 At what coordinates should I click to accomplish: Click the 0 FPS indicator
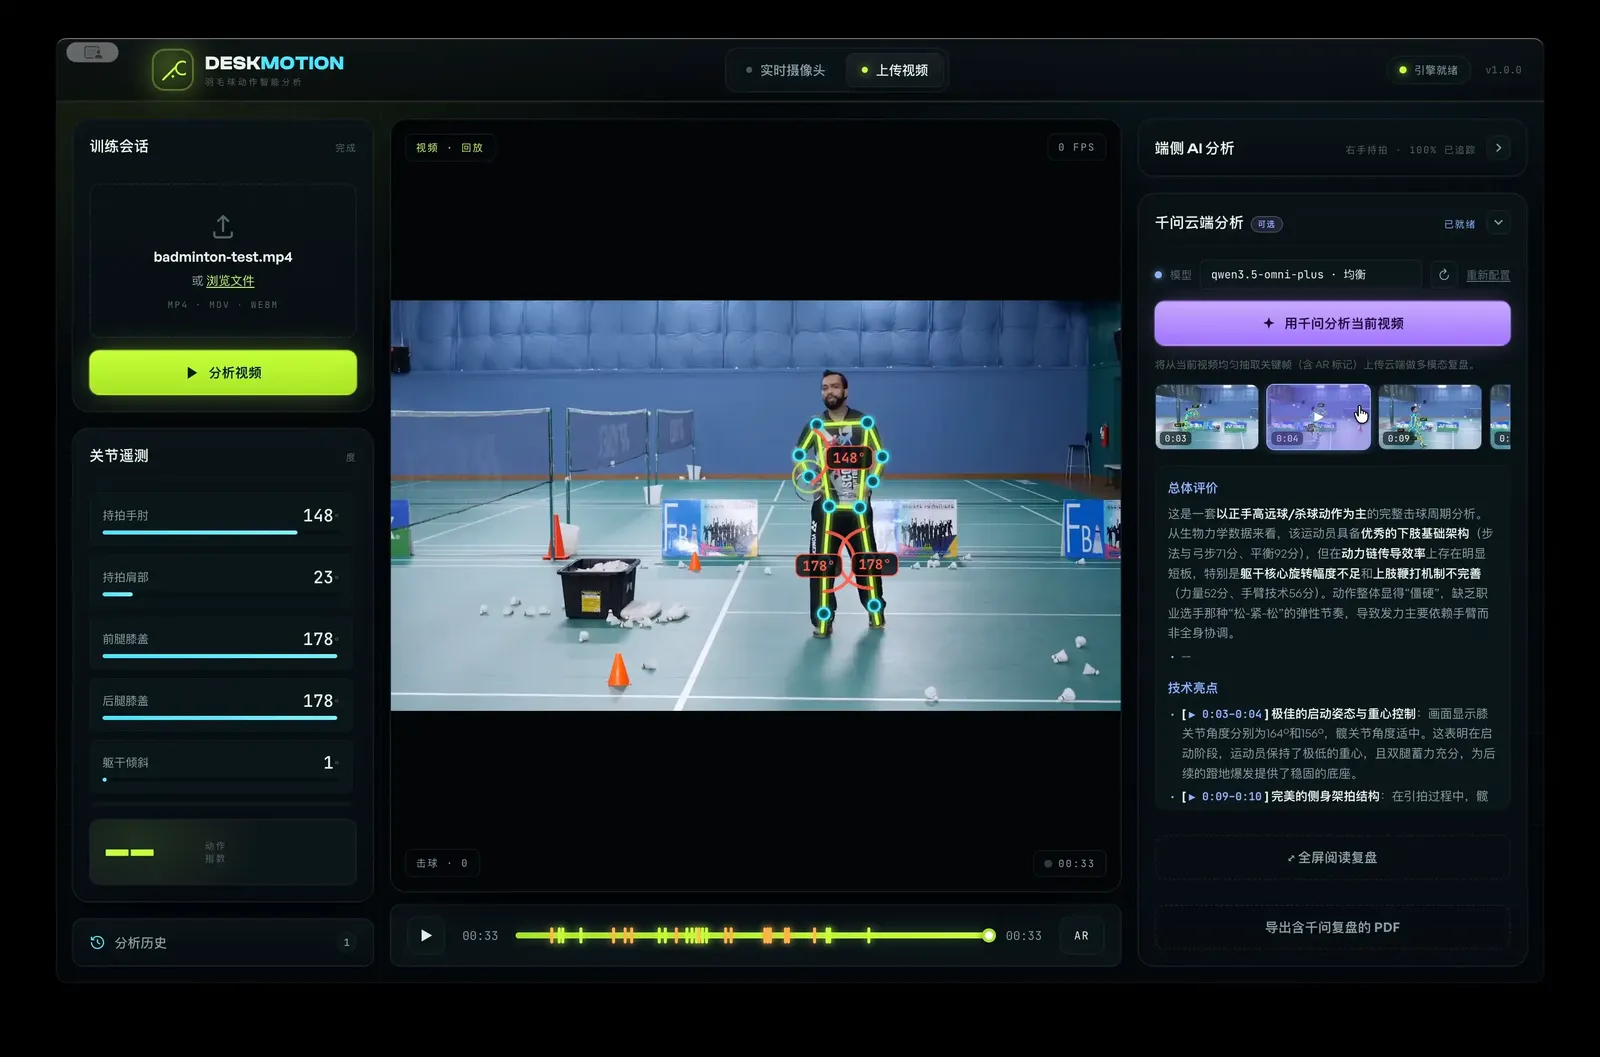click(1076, 147)
